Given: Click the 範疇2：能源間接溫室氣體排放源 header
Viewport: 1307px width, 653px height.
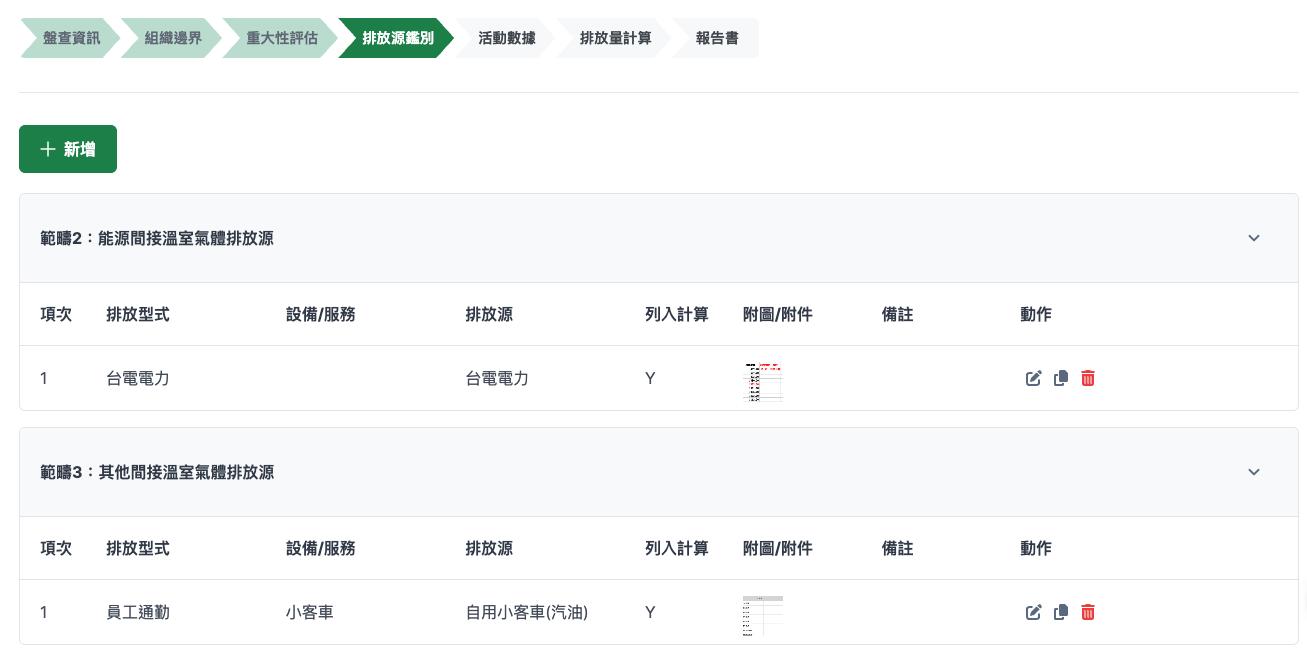Looking at the screenshot, I should click(x=157, y=238).
